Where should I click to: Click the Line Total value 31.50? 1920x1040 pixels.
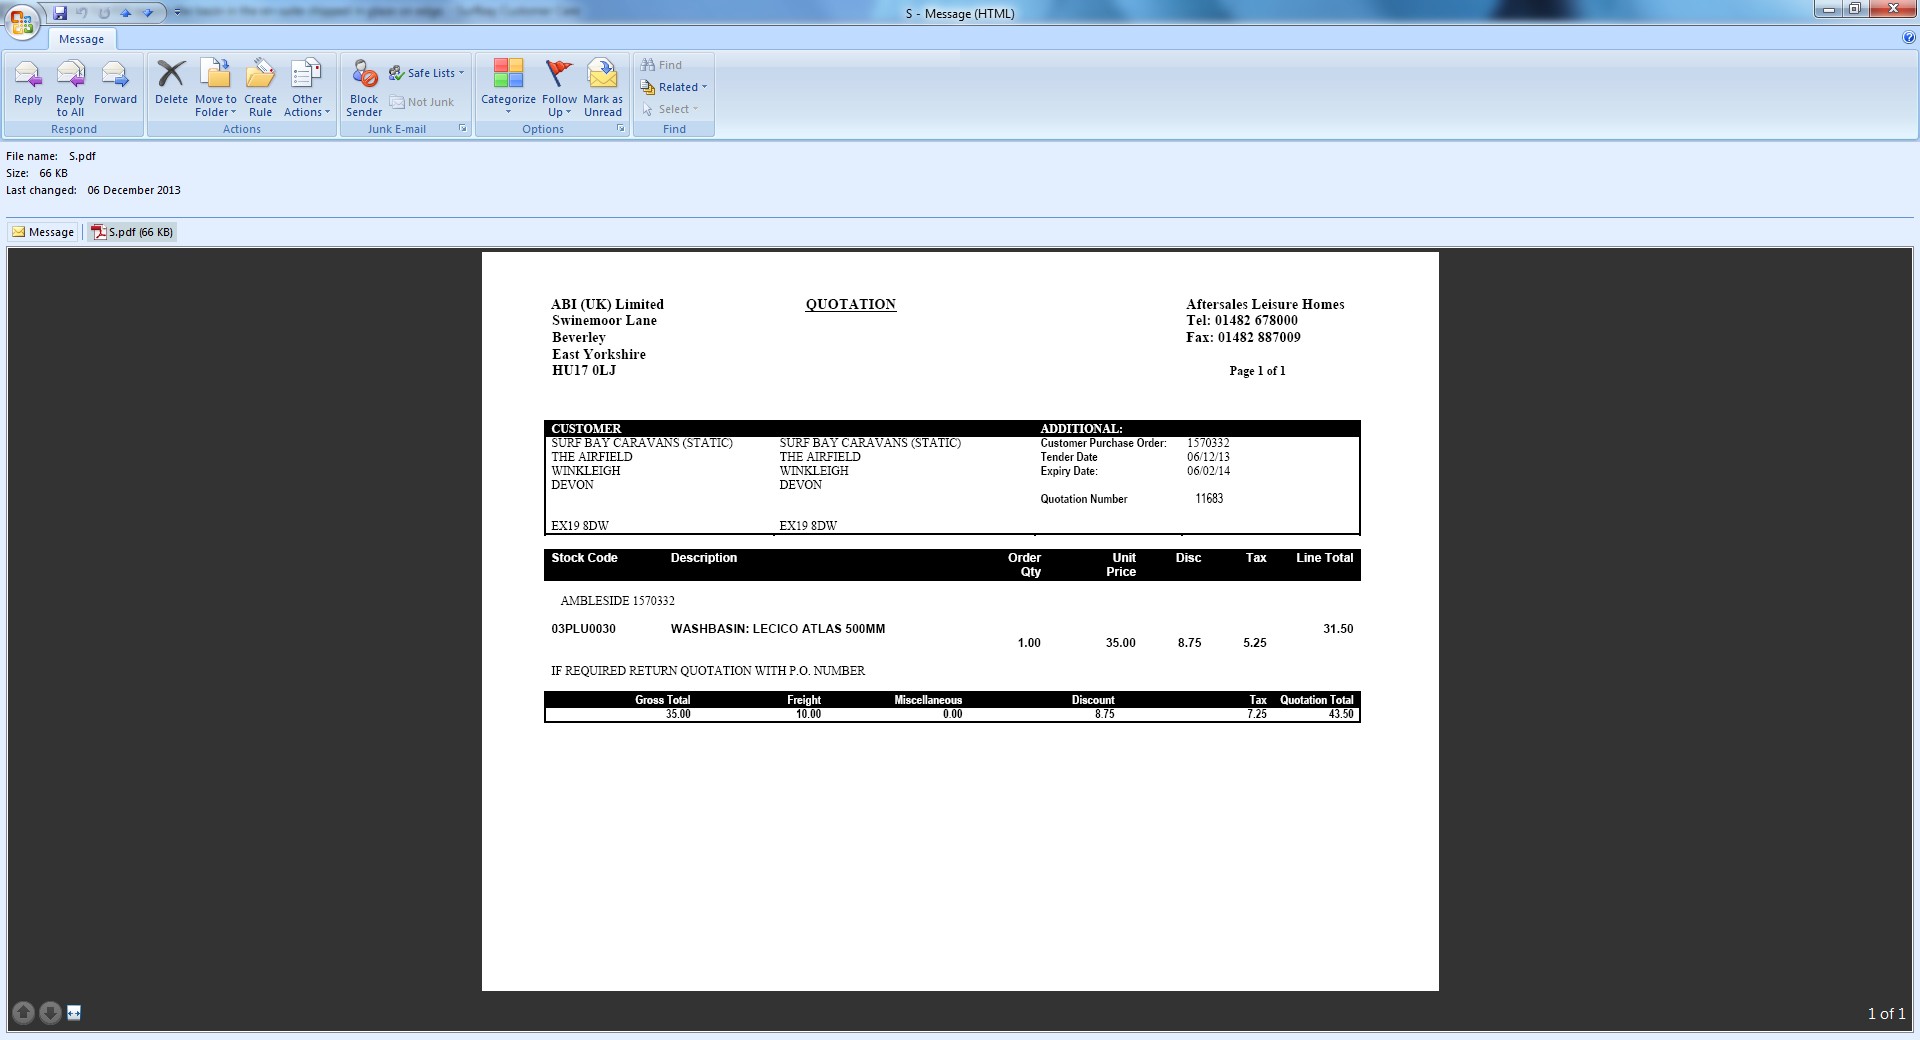[x=1338, y=629]
